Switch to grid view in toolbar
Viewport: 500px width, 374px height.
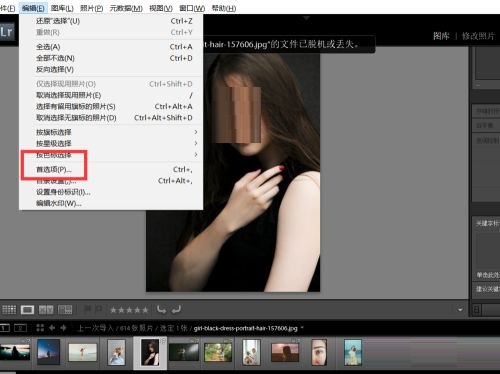tap(9, 310)
